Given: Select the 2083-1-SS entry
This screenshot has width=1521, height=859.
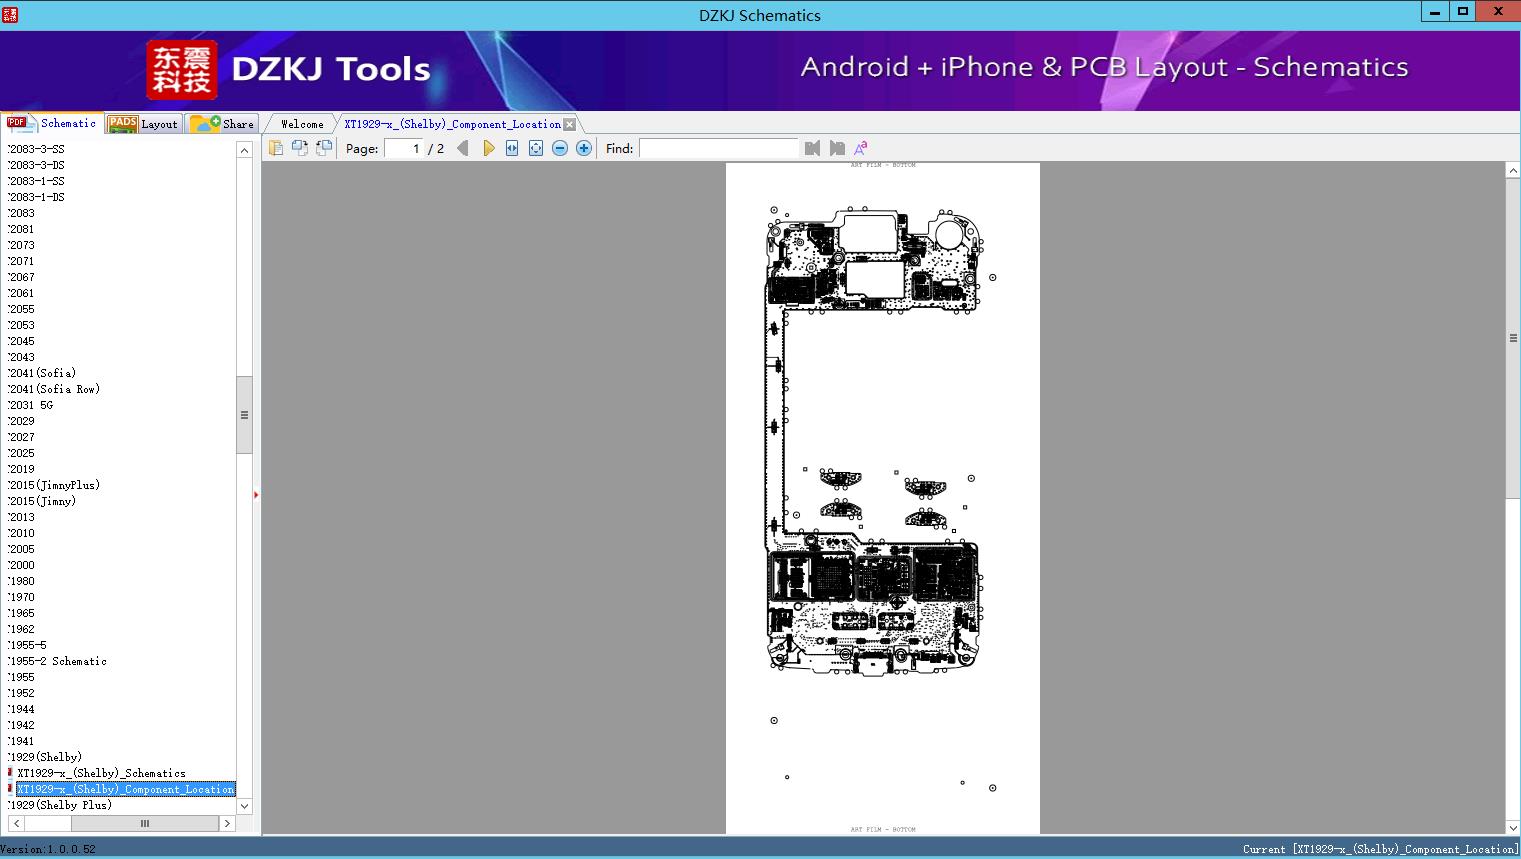Looking at the screenshot, I should [x=36, y=181].
